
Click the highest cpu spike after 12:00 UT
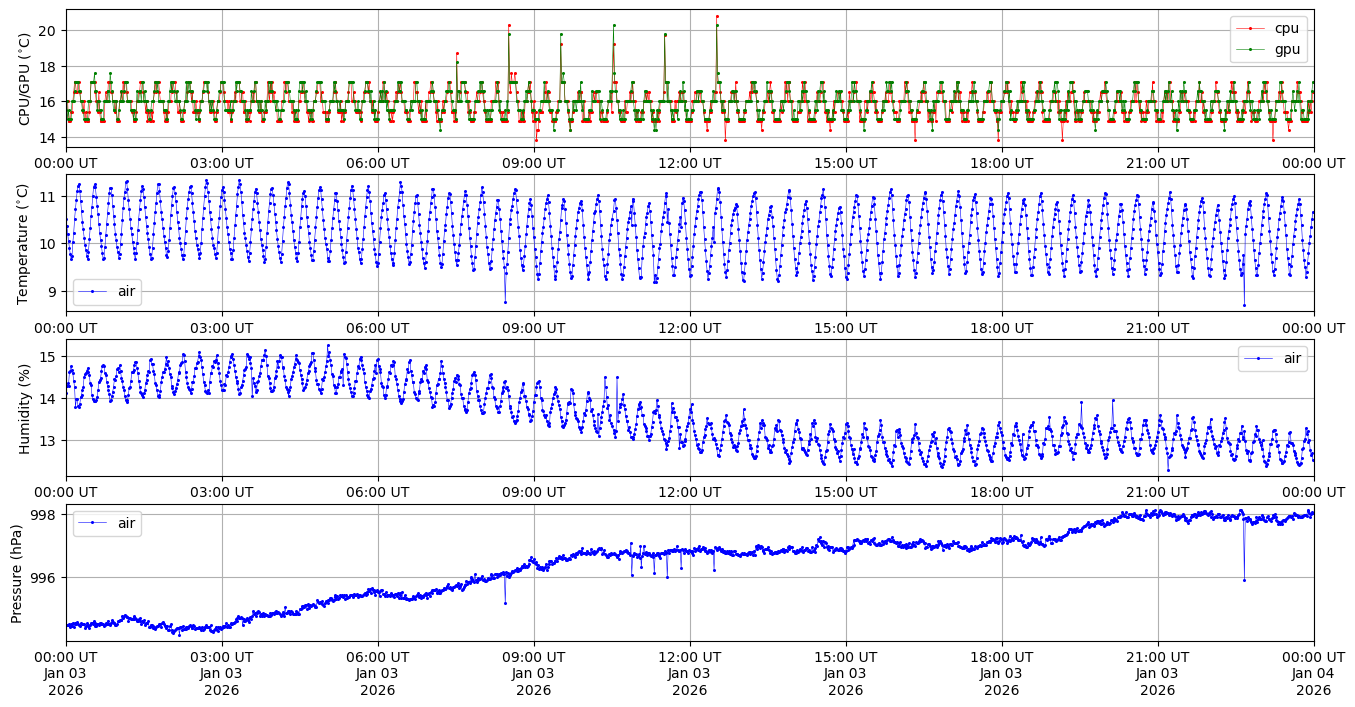coord(717,16)
